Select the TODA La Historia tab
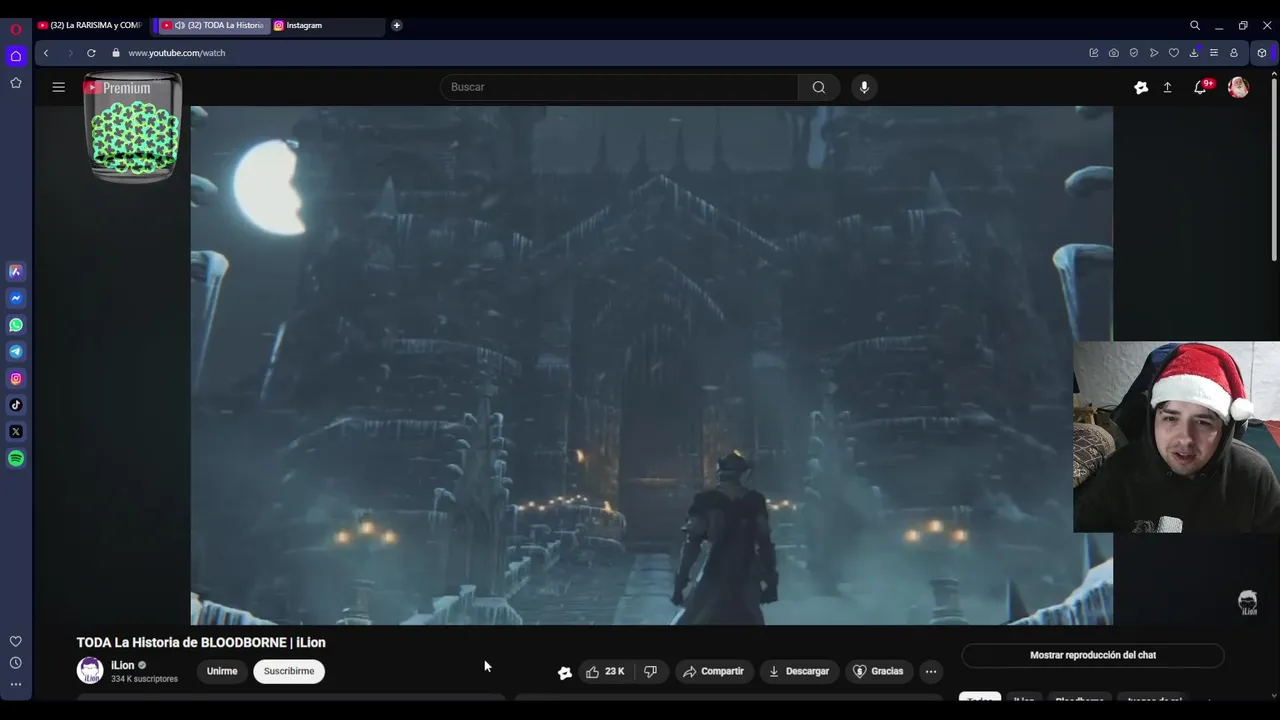This screenshot has width=1280, height=720. pyautogui.click(x=213, y=25)
